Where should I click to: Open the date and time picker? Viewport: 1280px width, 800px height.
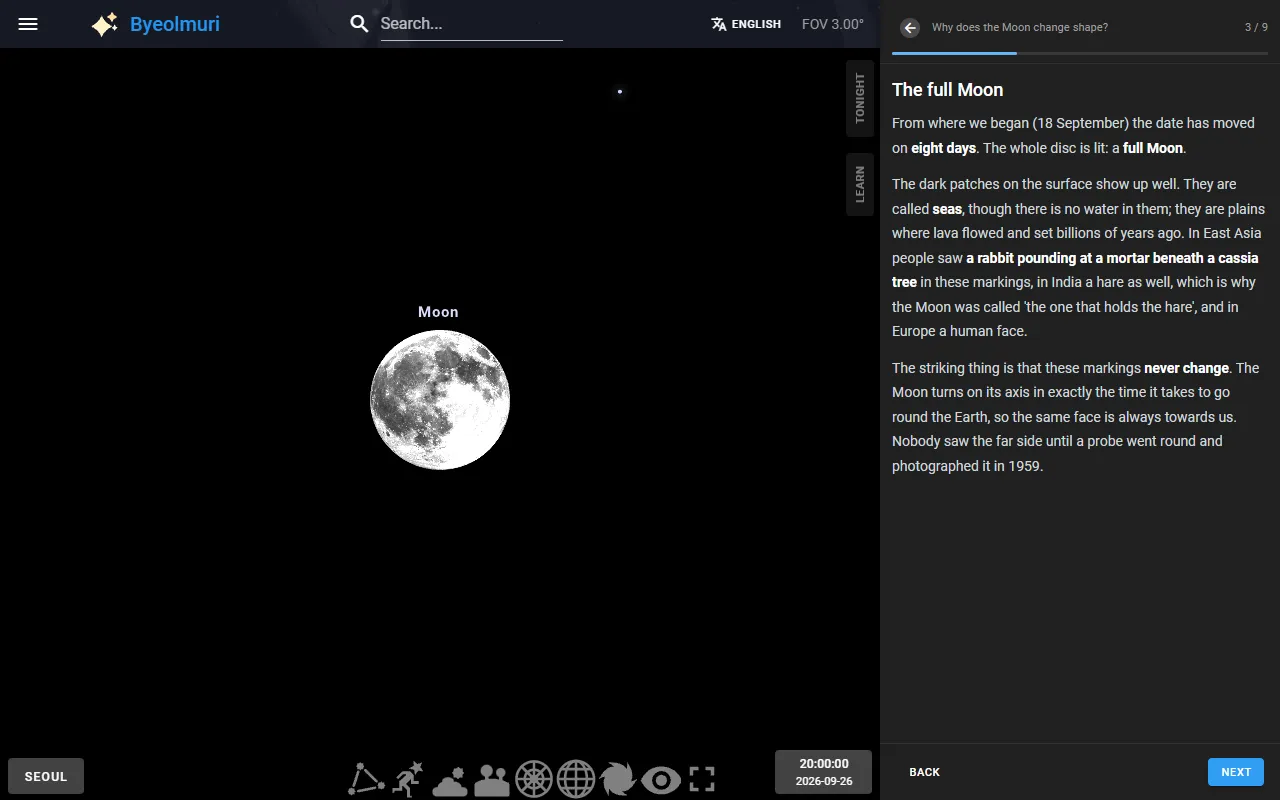[x=824, y=772]
